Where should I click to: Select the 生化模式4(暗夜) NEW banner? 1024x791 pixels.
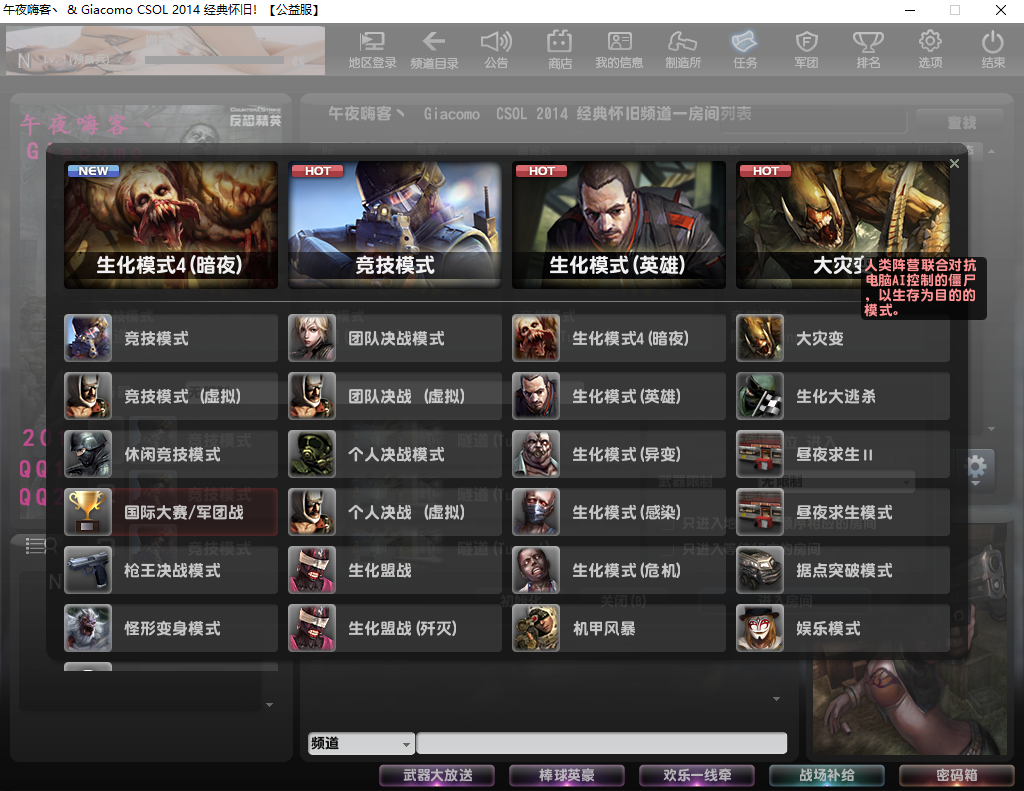click(x=170, y=225)
